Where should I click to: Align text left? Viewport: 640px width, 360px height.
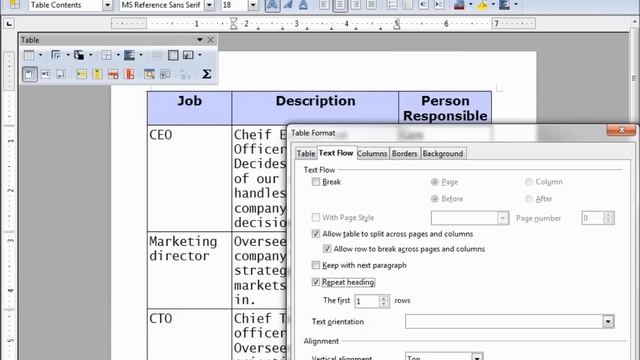pos(324,5)
